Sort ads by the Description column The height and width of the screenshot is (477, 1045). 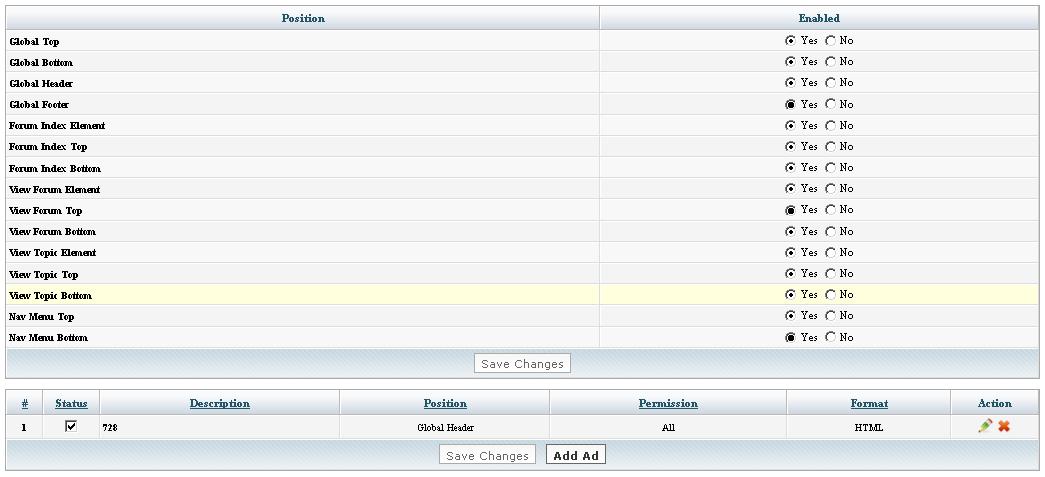219,403
